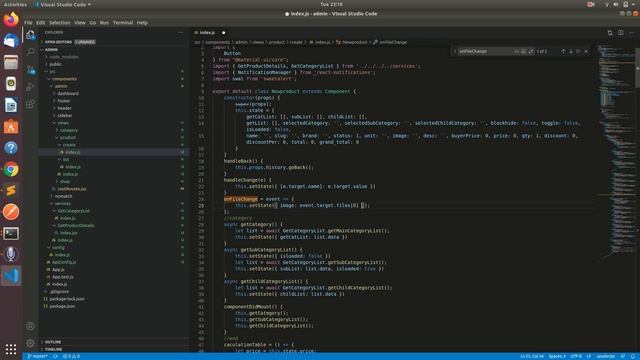Click the unsaved dot on index.js tab
Screen dimensions: 640x360
click(x=223, y=33)
